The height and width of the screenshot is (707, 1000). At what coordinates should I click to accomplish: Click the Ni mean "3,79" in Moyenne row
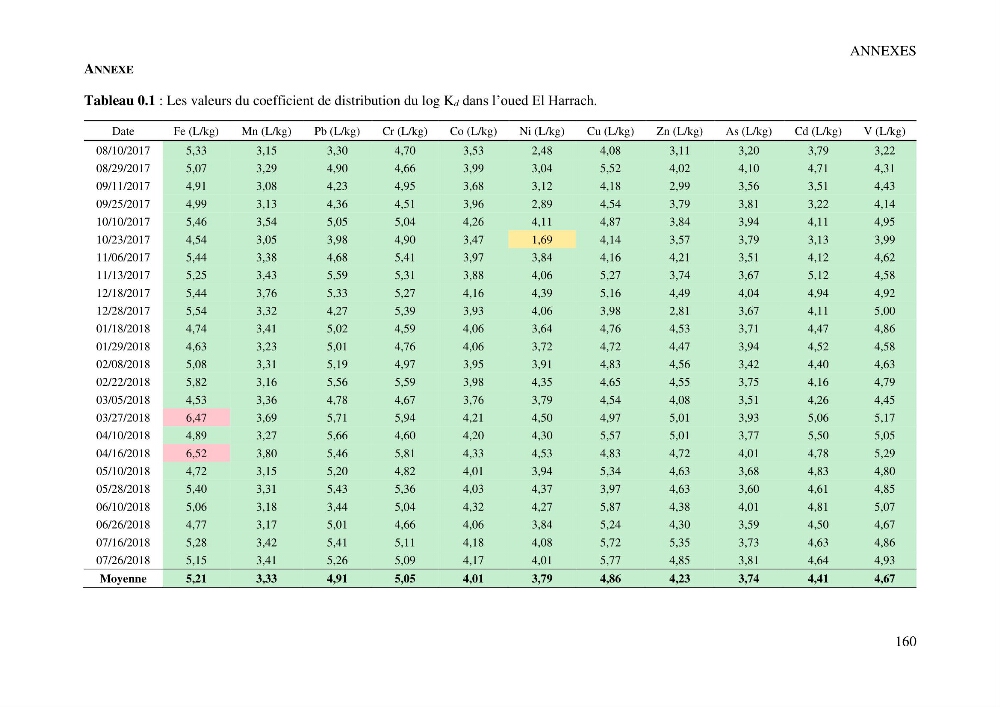542,579
